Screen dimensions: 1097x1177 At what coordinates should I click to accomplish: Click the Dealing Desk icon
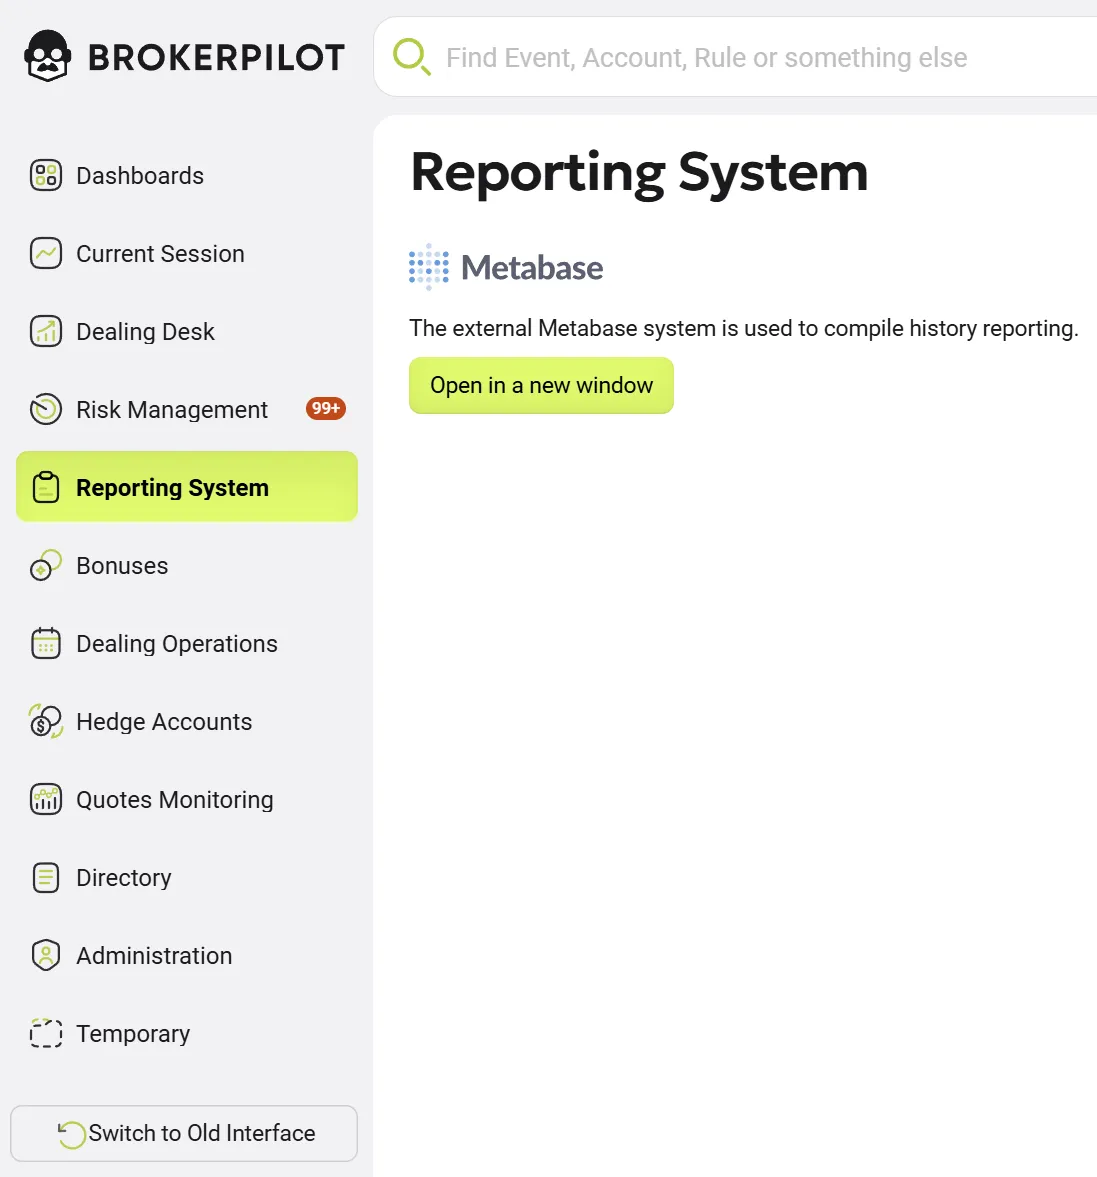46,332
